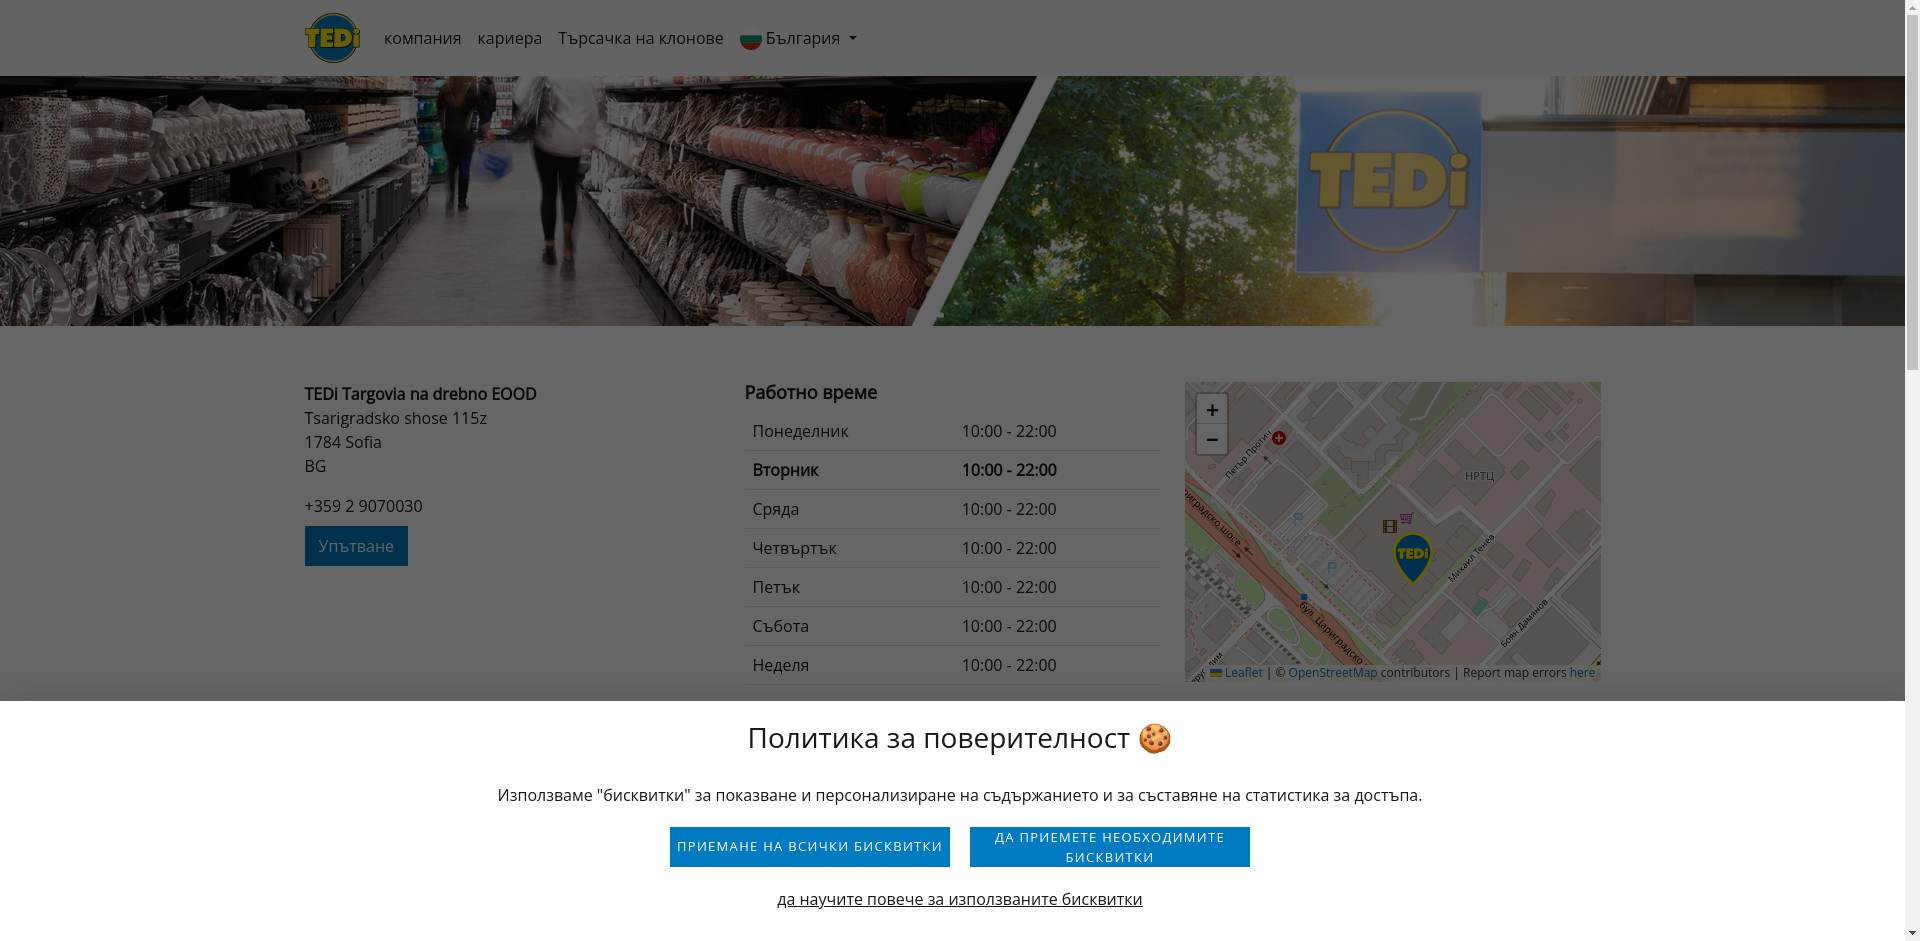This screenshot has height=941, width=1920.
Task: Select Търсачка на клонове in the navigation
Action: click(640, 38)
